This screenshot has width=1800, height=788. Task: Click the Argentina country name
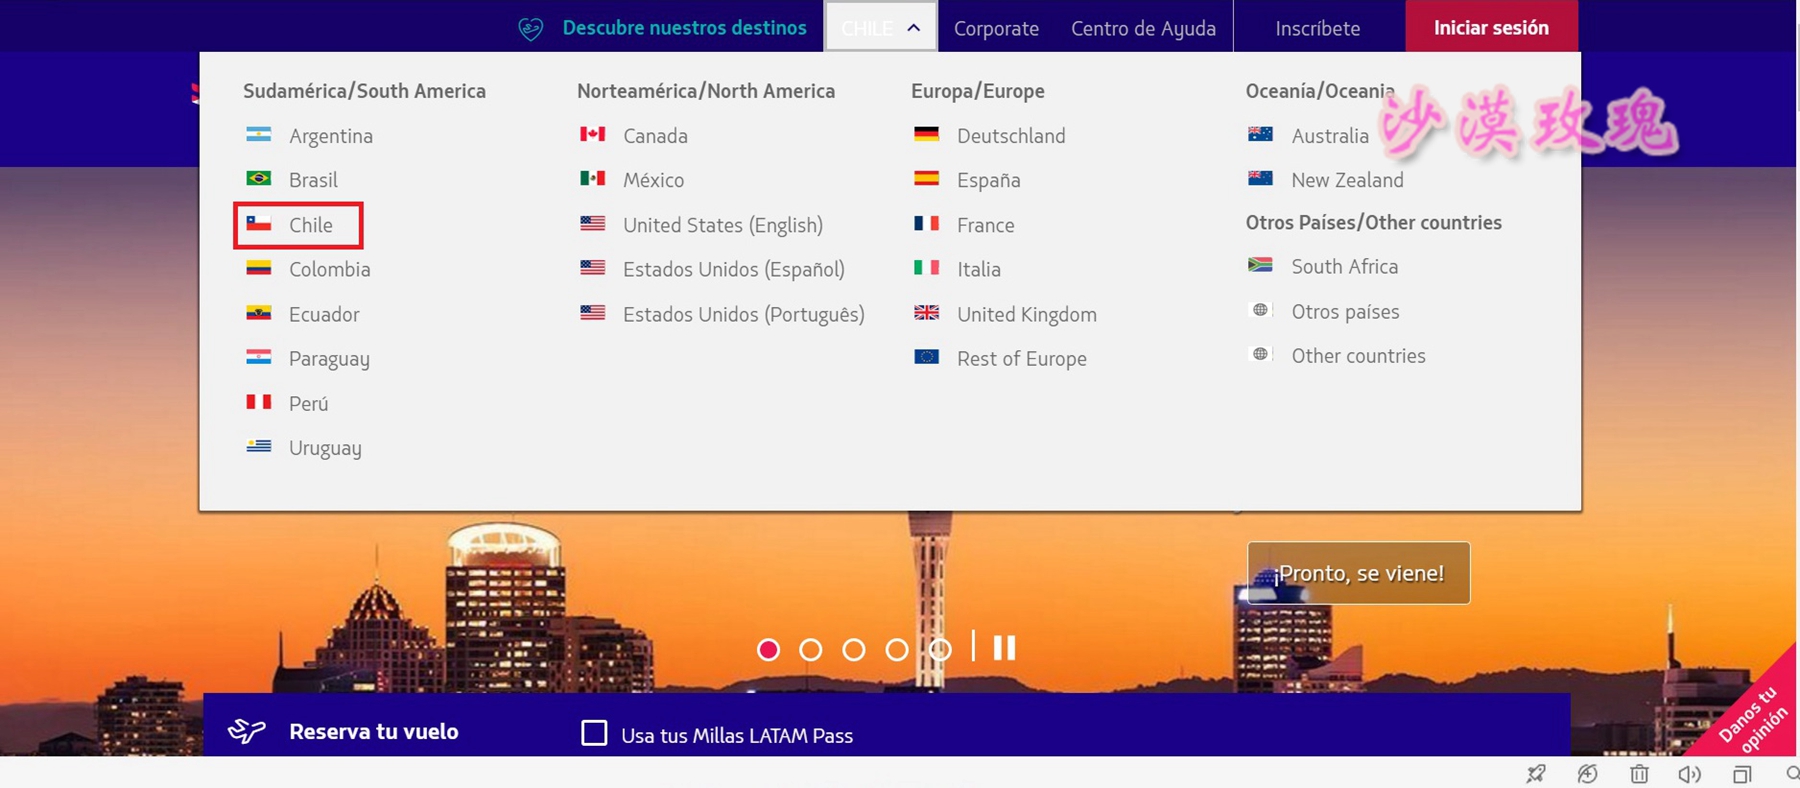click(x=331, y=136)
